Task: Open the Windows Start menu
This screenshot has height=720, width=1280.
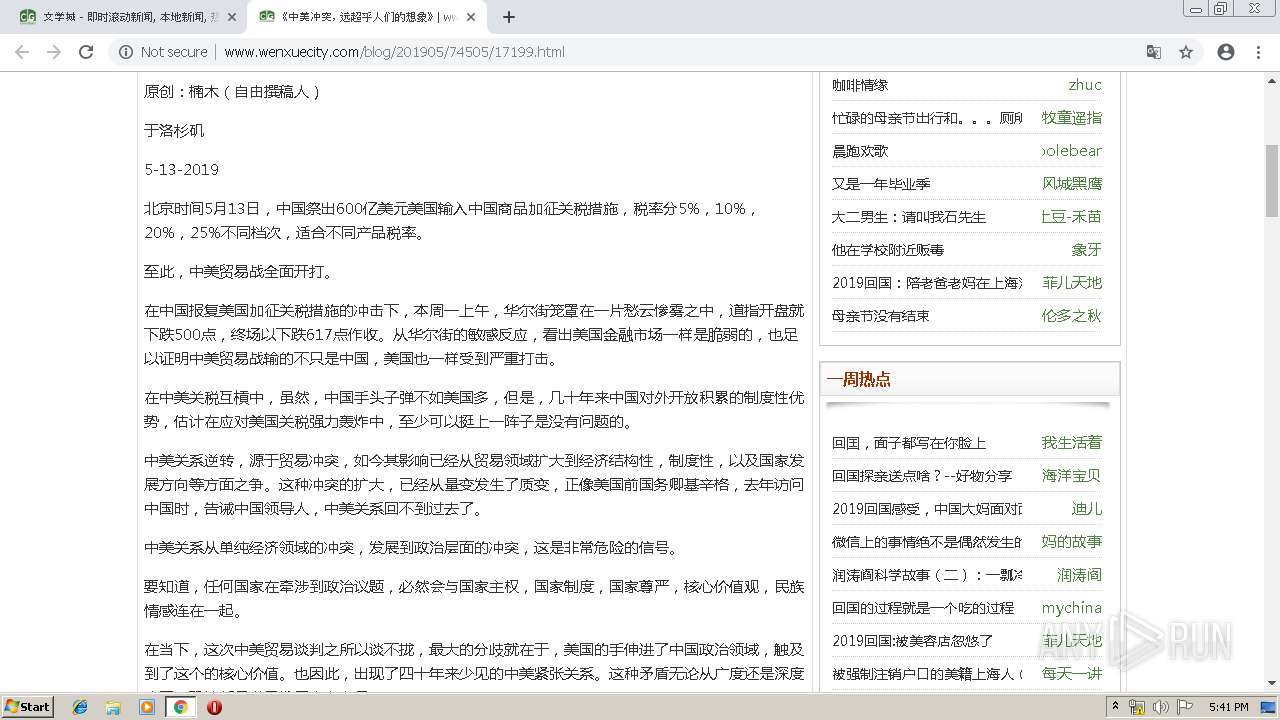Action: coord(28,706)
